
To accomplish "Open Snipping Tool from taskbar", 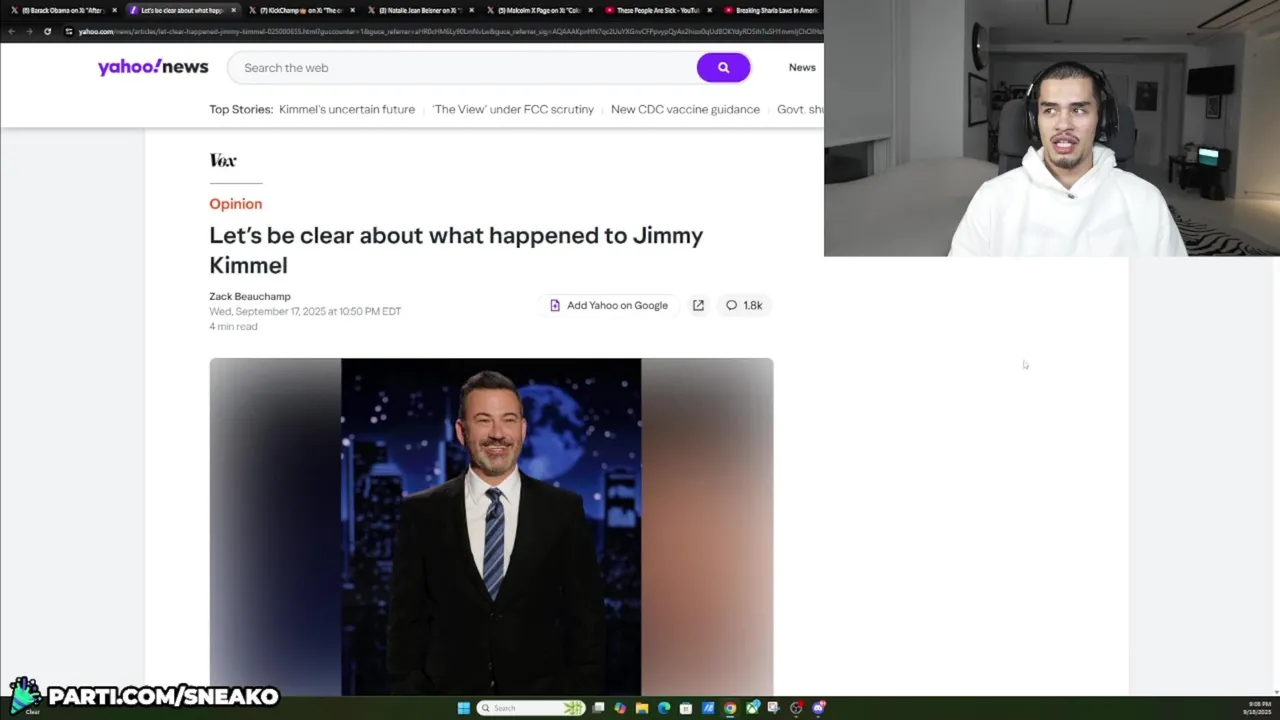I will tap(774, 708).
